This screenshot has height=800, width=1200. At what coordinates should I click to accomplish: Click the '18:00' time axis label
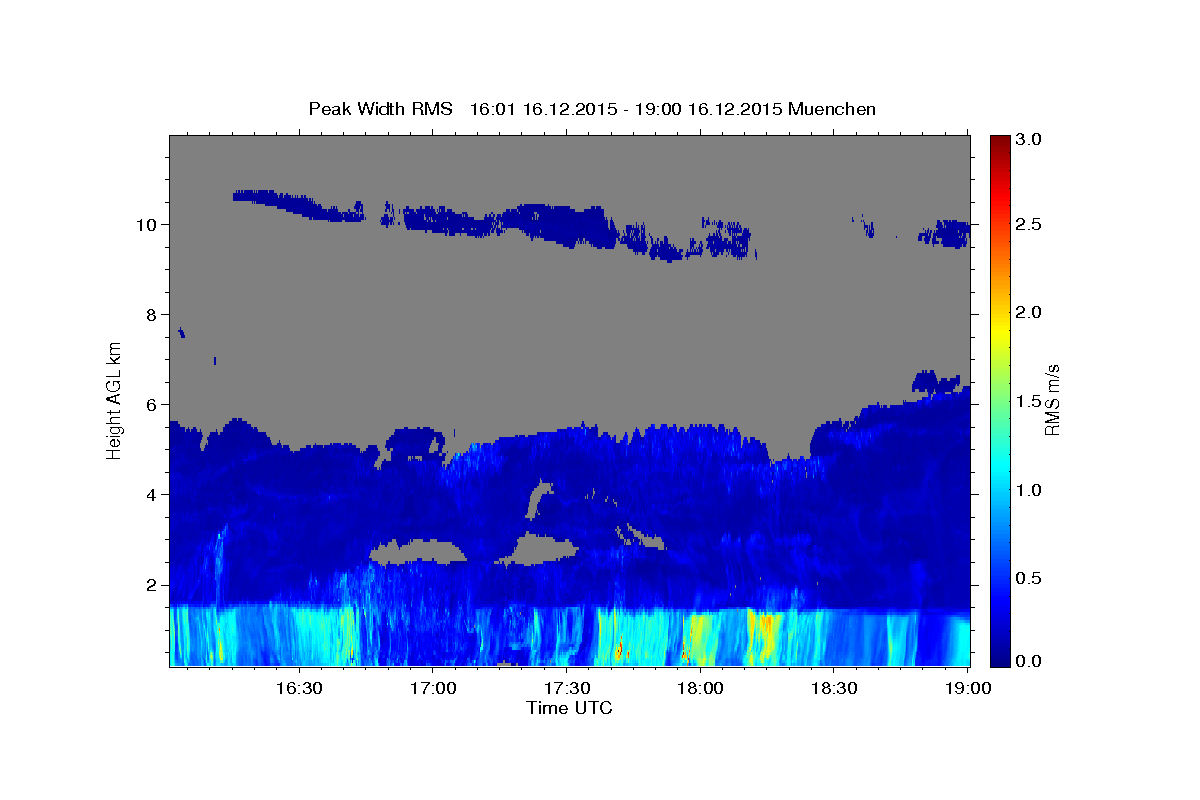[701, 688]
